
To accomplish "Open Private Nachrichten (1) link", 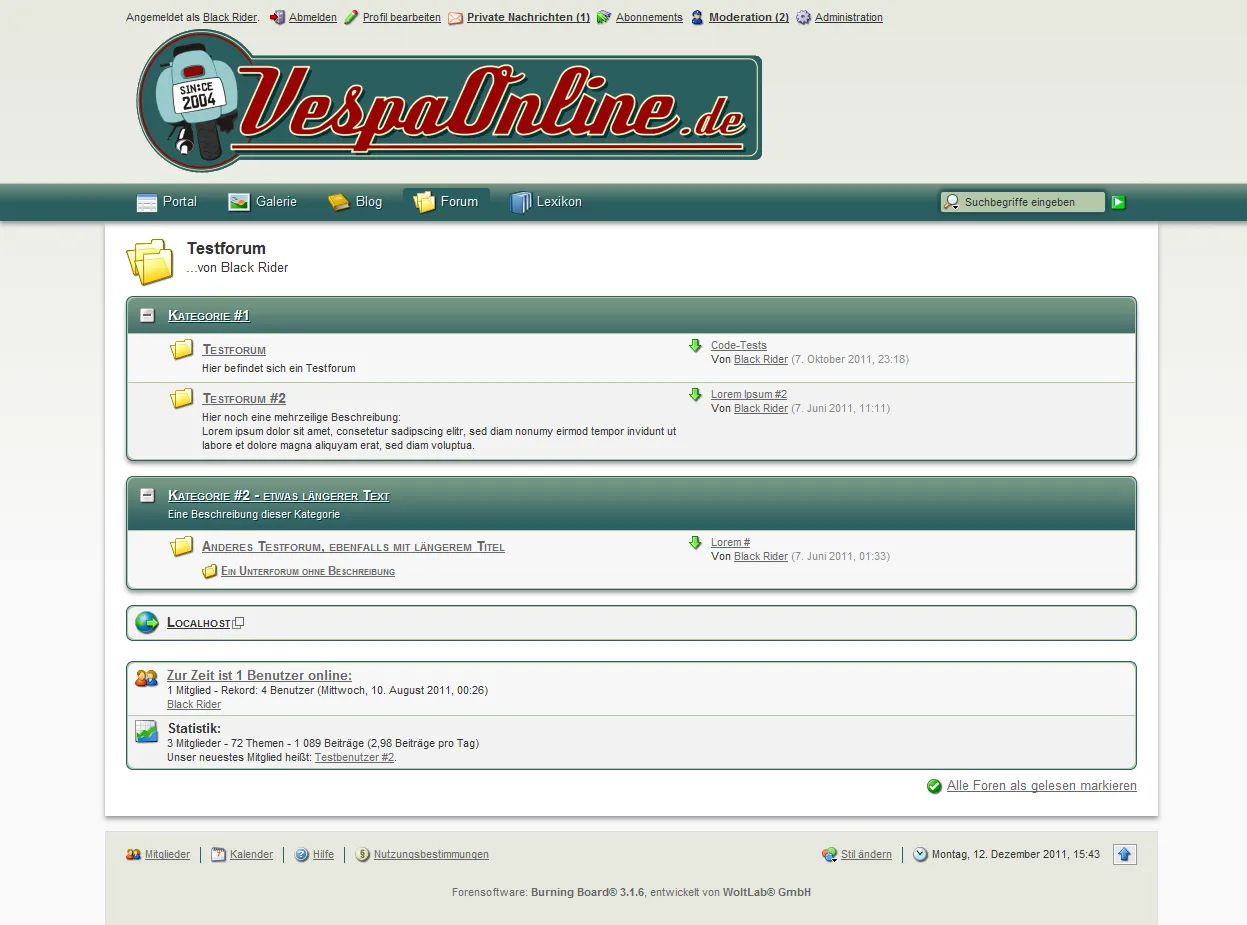I will 528,18.
